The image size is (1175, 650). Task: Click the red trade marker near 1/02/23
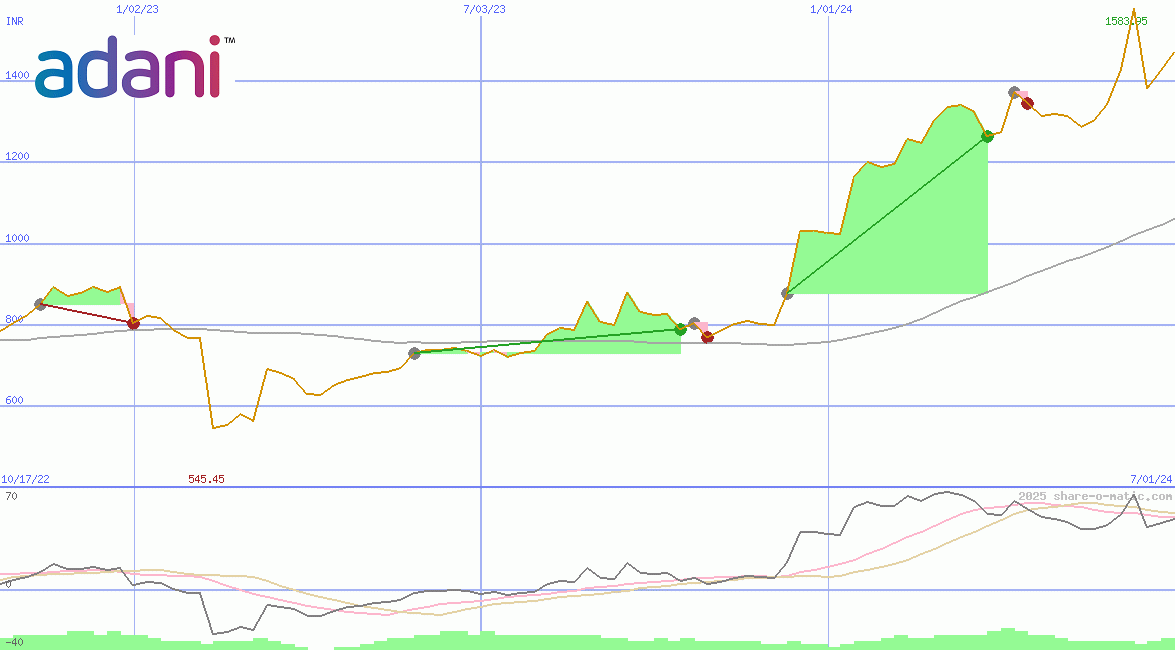tap(133, 323)
